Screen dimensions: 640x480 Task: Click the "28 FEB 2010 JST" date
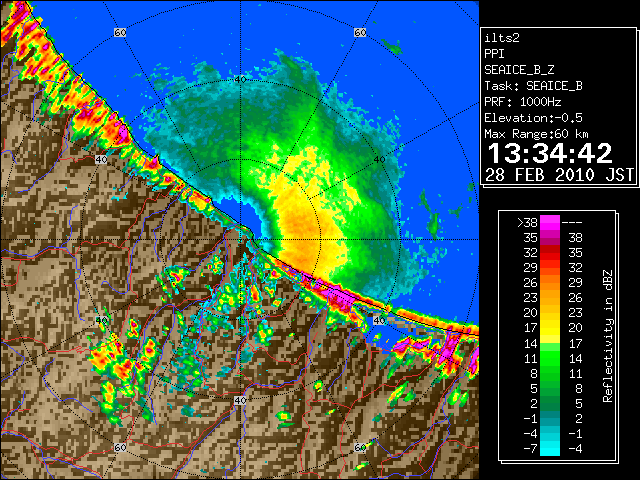[x=559, y=175]
